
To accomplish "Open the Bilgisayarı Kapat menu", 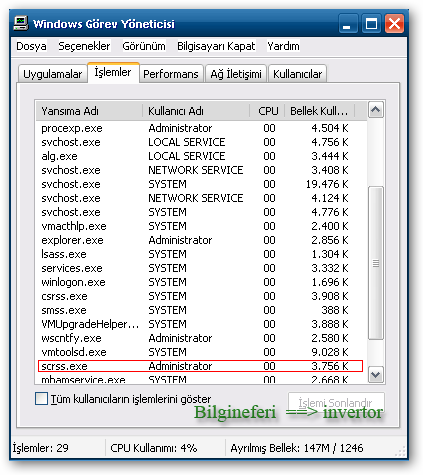I will [x=216, y=46].
